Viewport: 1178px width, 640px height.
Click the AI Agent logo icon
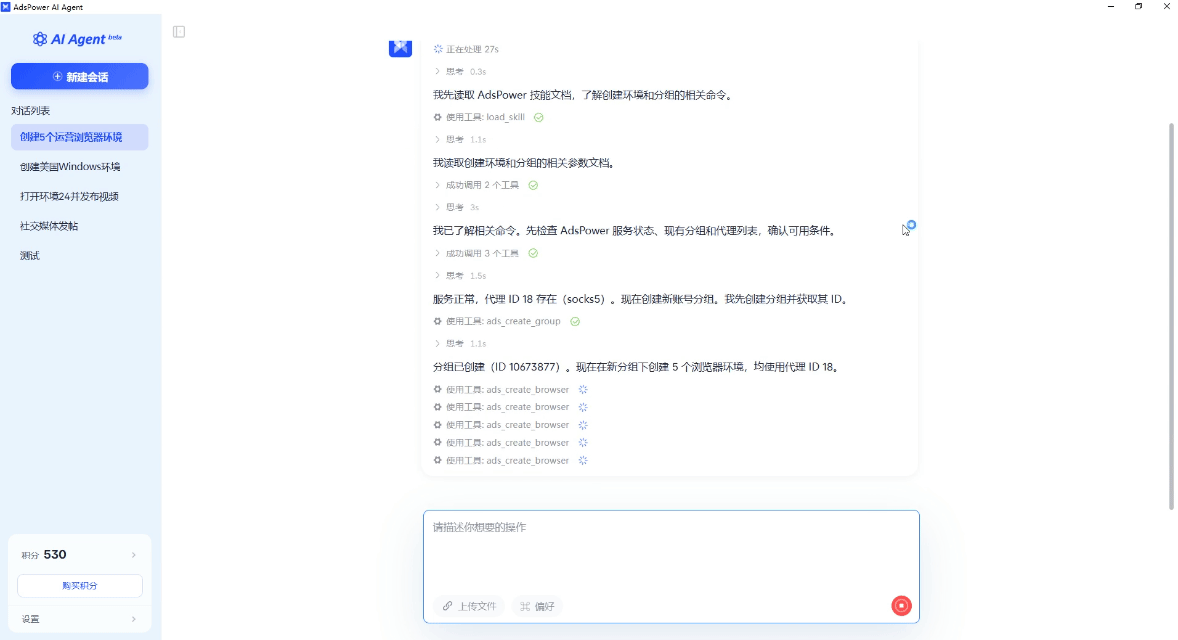40,39
